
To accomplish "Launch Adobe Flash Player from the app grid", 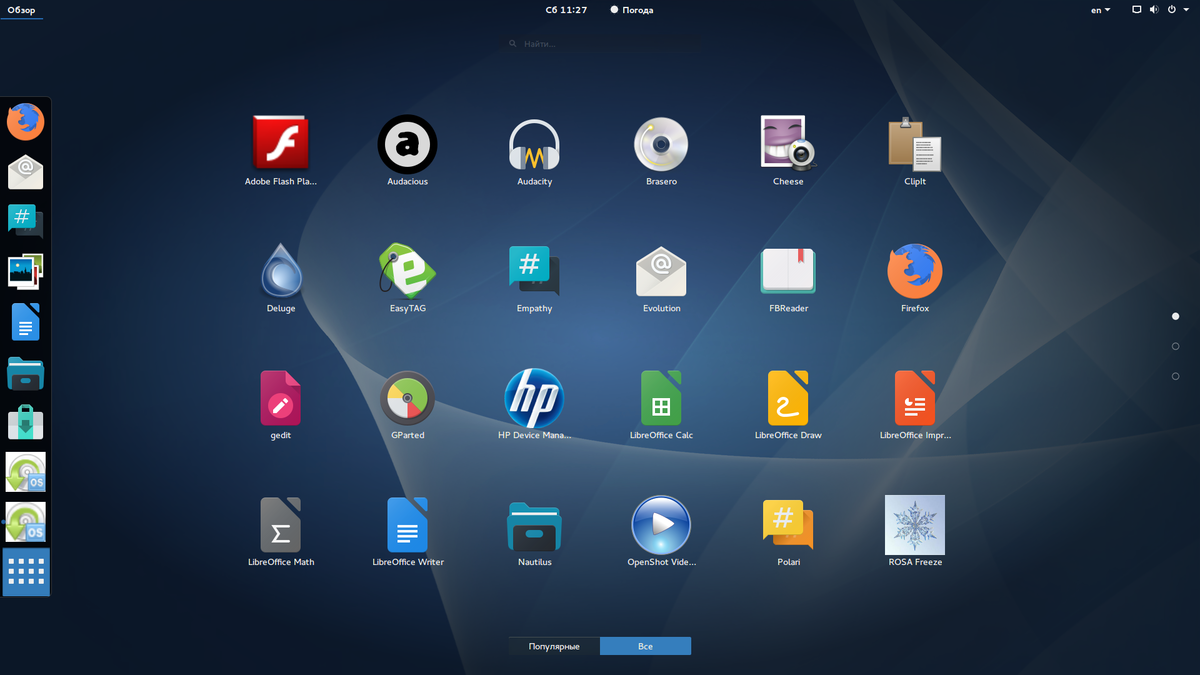I will 281,144.
